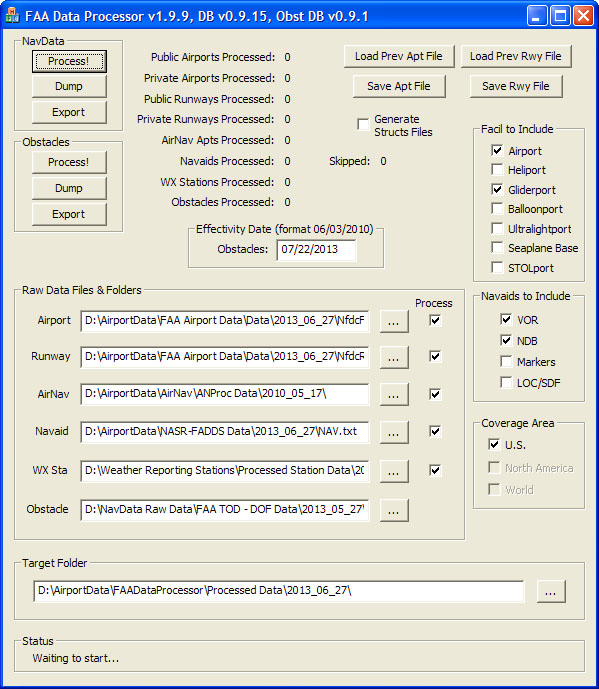Image resolution: width=599 pixels, height=689 pixels.
Task: Click the 'Private Runways Processed:' label
Action: click(x=205, y=119)
